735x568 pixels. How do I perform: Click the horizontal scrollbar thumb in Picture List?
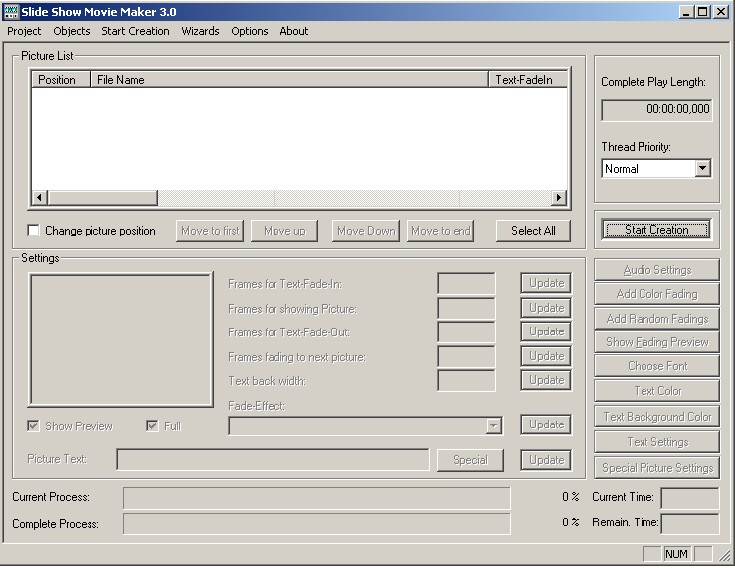(103, 198)
